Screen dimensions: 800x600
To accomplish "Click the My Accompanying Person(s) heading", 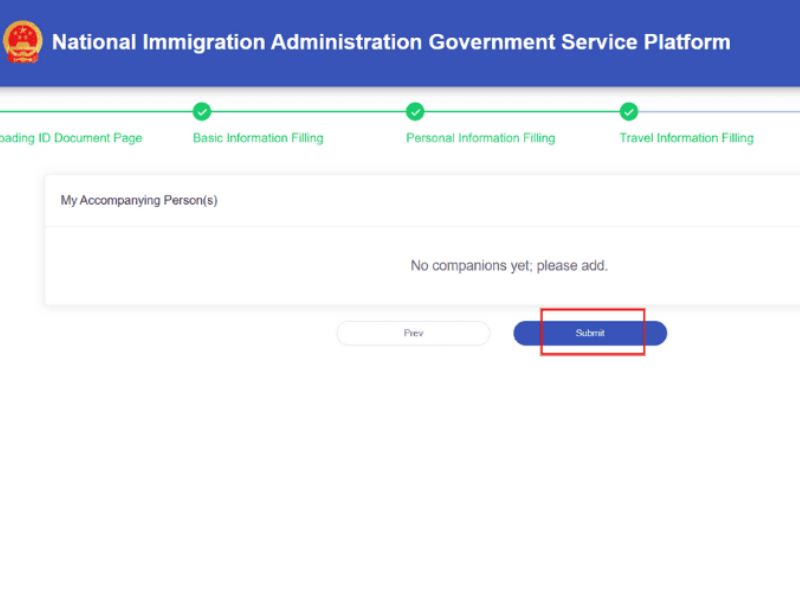I will [139, 200].
